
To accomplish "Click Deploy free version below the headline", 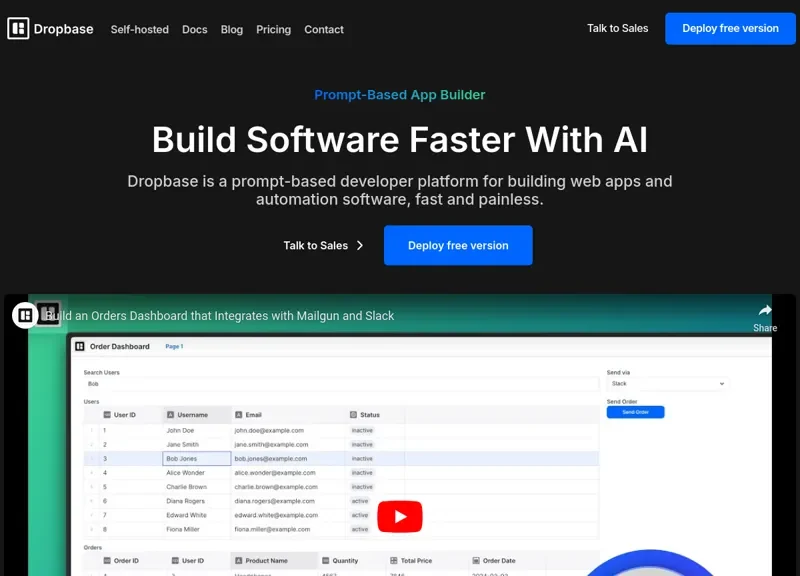I will (x=458, y=245).
